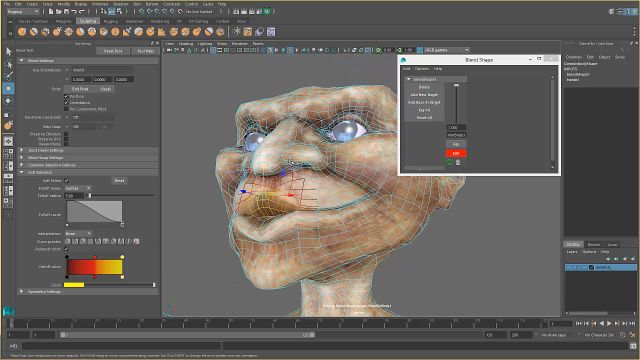Click the Maya logo at toolbox bottom
This screenshot has width=640, height=360.
coord(8,311)
